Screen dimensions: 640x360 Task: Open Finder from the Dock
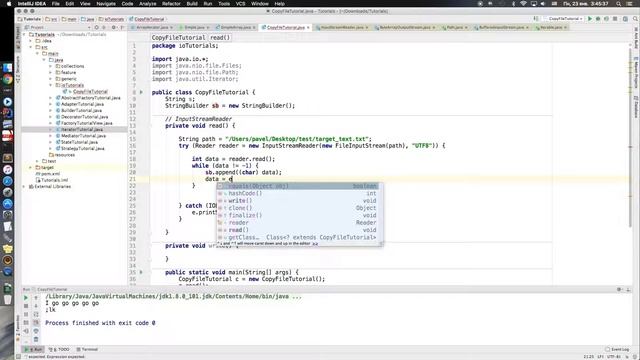point(7,68)
